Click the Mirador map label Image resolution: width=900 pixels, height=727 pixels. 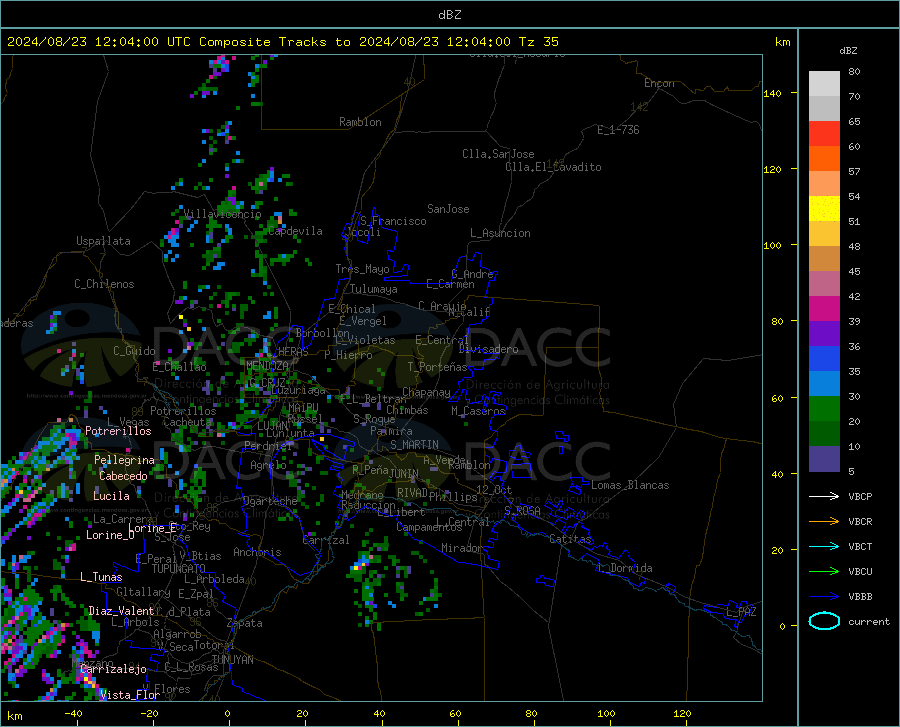tap(463, 548)
